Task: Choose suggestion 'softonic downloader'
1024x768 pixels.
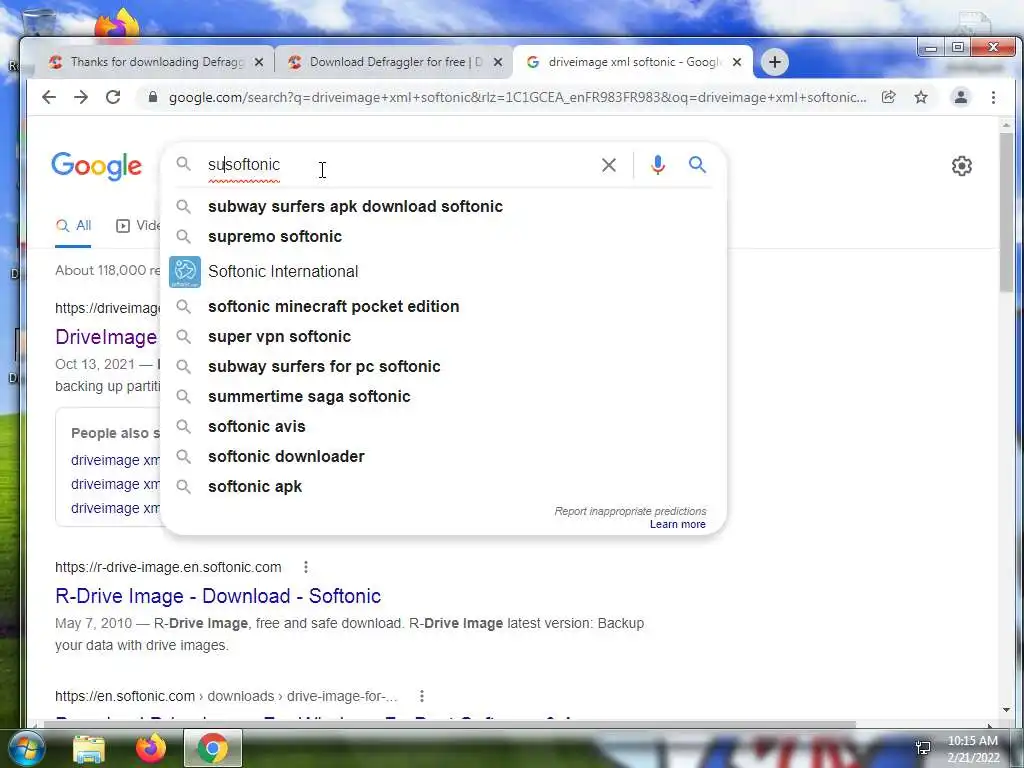Action: click(x=443, y=456)
